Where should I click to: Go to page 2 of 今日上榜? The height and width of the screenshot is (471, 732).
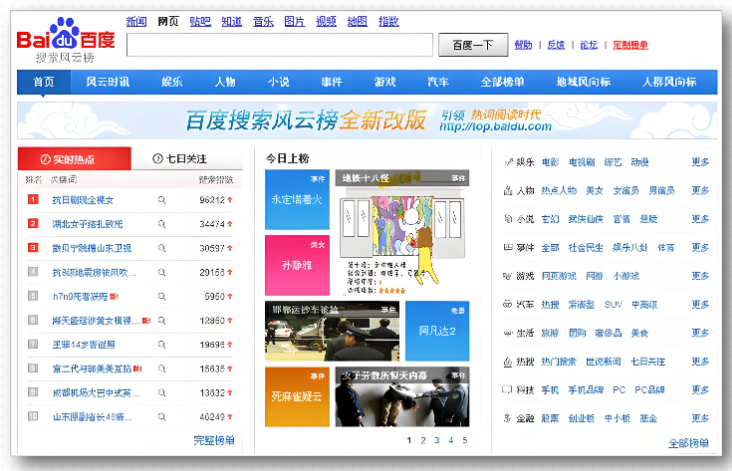click(423, 440)
